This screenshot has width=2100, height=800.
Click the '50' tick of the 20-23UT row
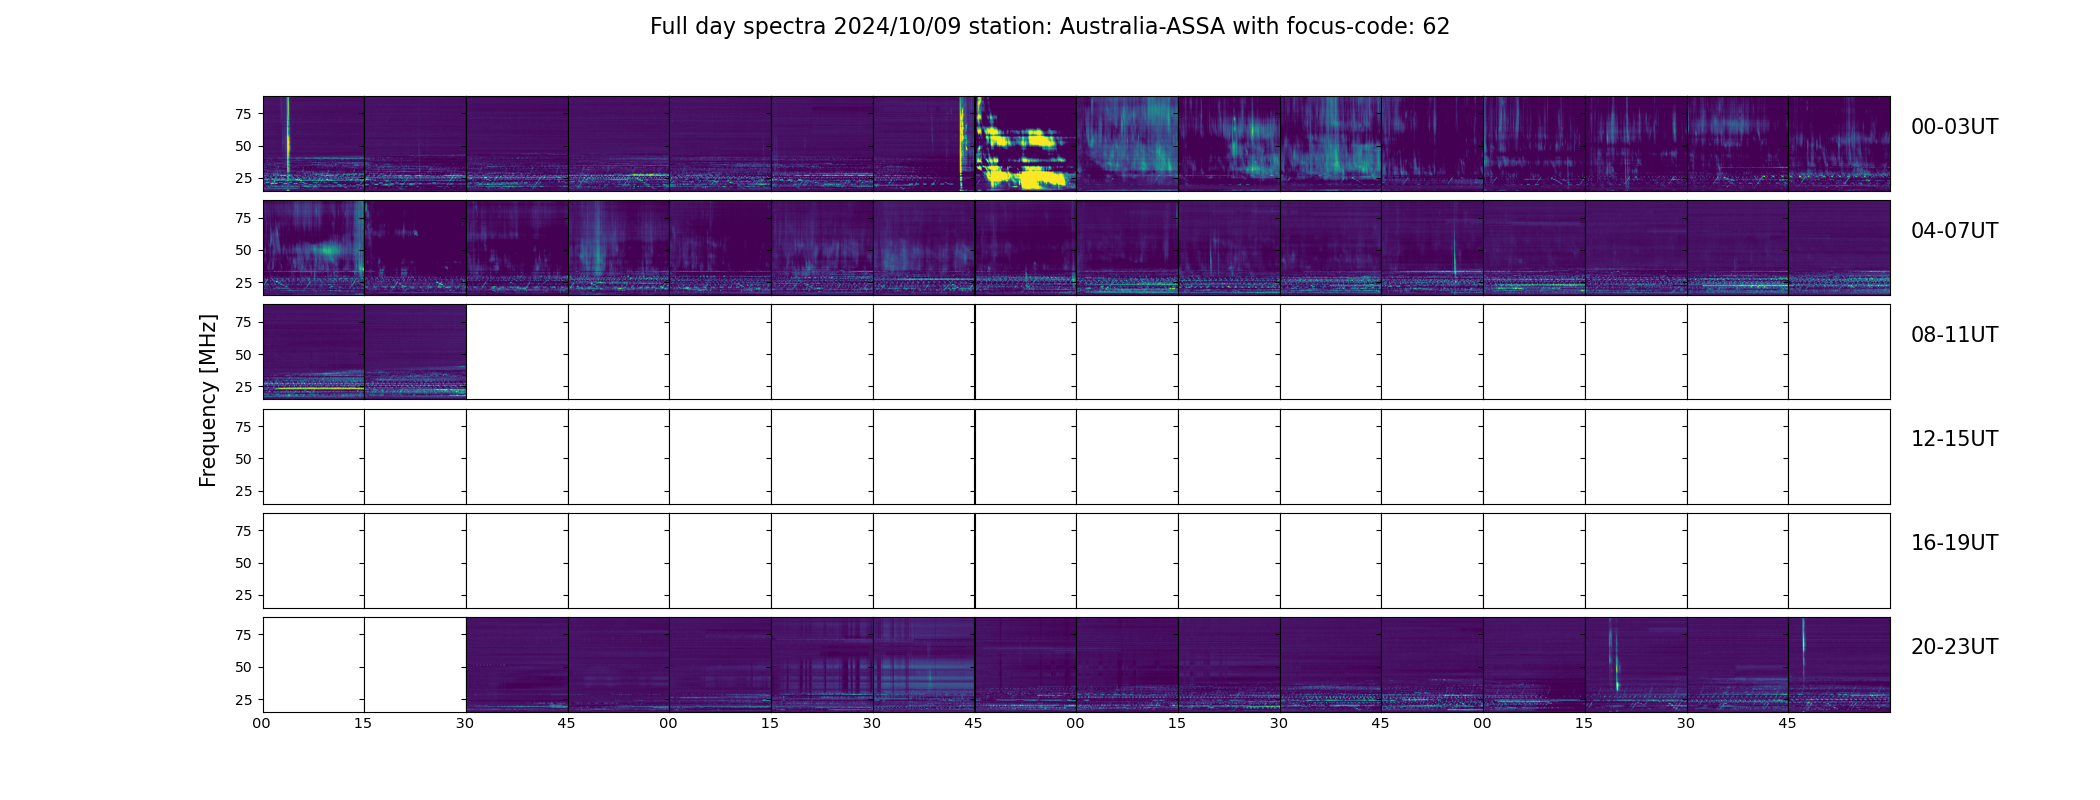[x=243, y=667]
